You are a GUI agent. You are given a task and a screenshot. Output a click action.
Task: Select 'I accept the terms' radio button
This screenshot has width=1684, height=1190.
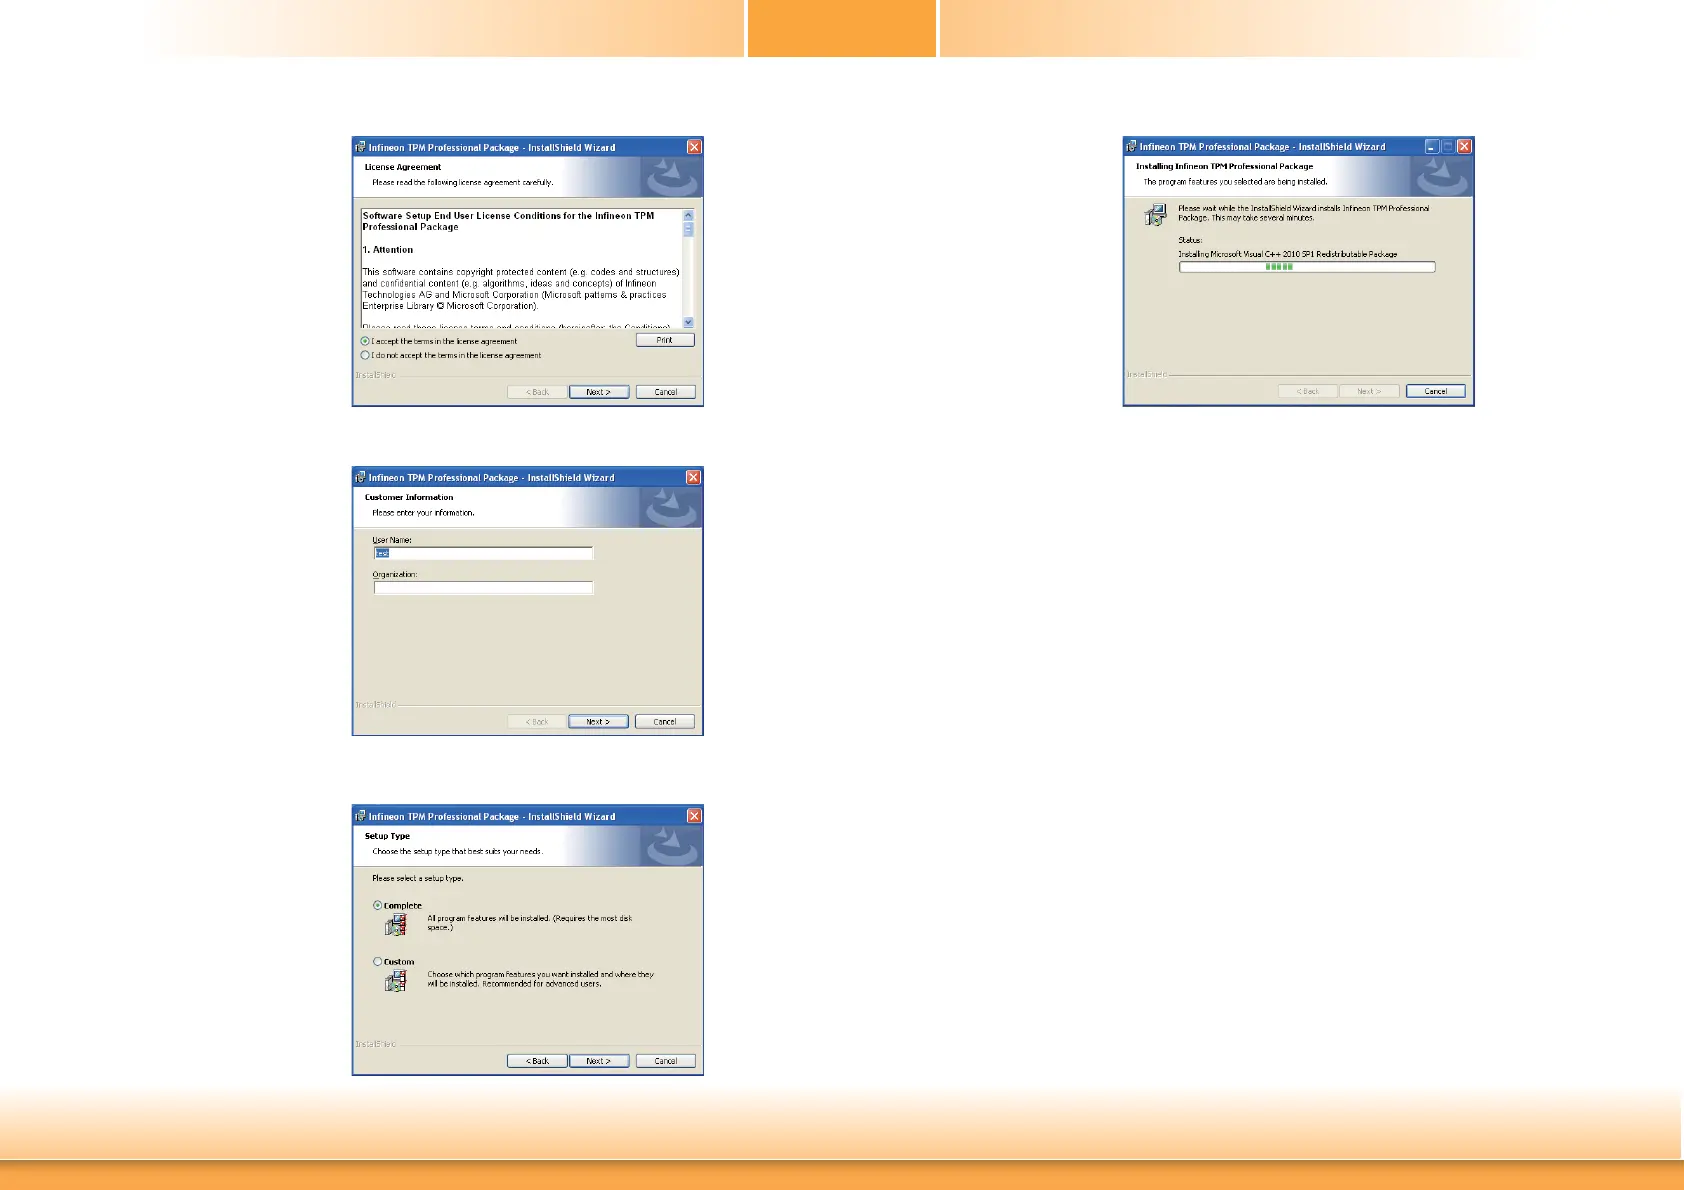coord(365,341)
